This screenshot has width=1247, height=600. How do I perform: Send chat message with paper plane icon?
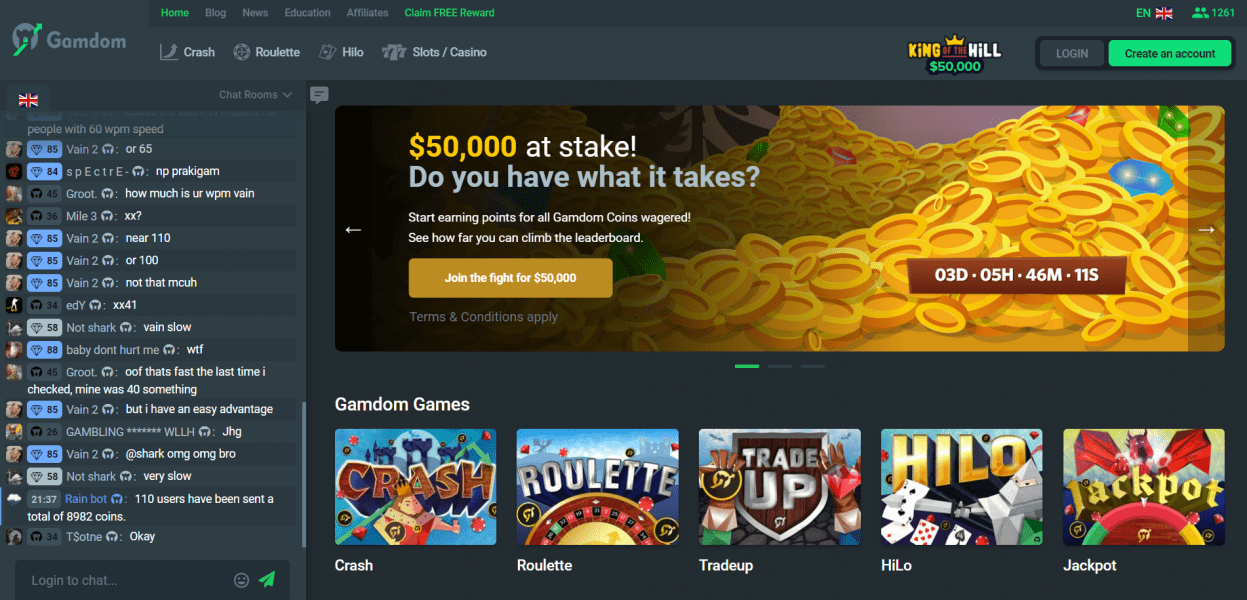click(x=267, y=579)
